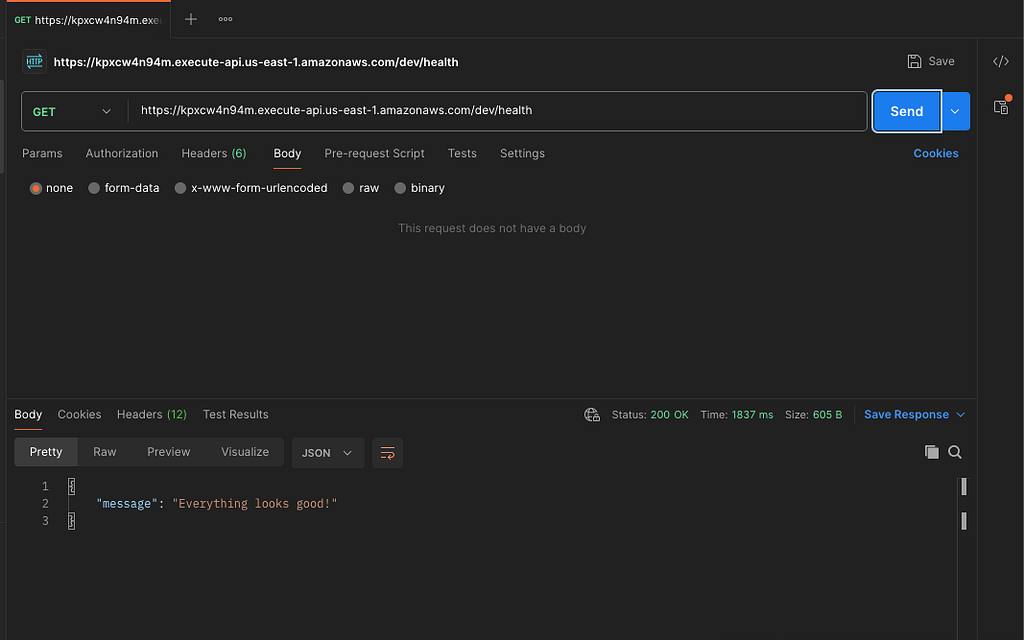Click the Time 1837 ms value
The image size is (1024, 640).
coord(752,415)
